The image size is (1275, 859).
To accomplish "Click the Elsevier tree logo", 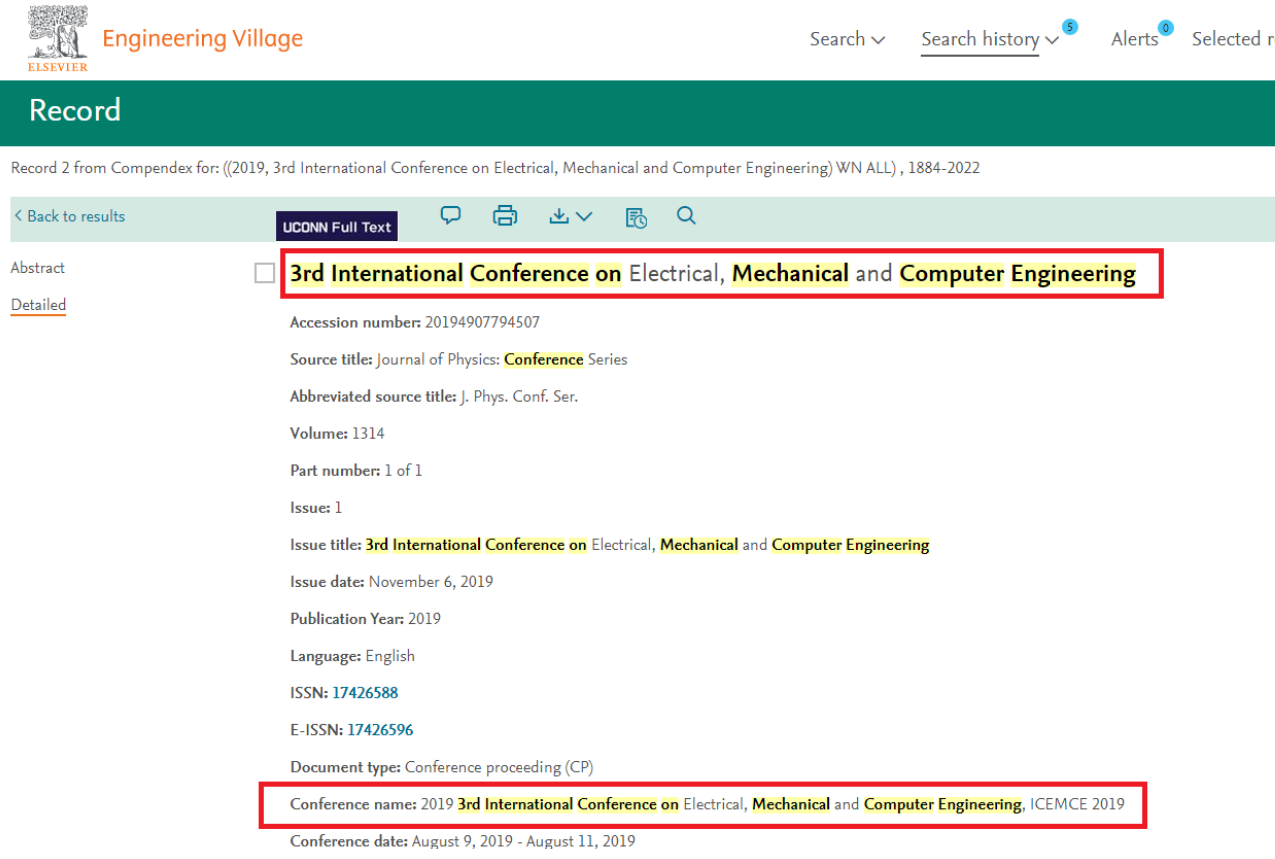I will pyautogui.click(x=57, y=40).
